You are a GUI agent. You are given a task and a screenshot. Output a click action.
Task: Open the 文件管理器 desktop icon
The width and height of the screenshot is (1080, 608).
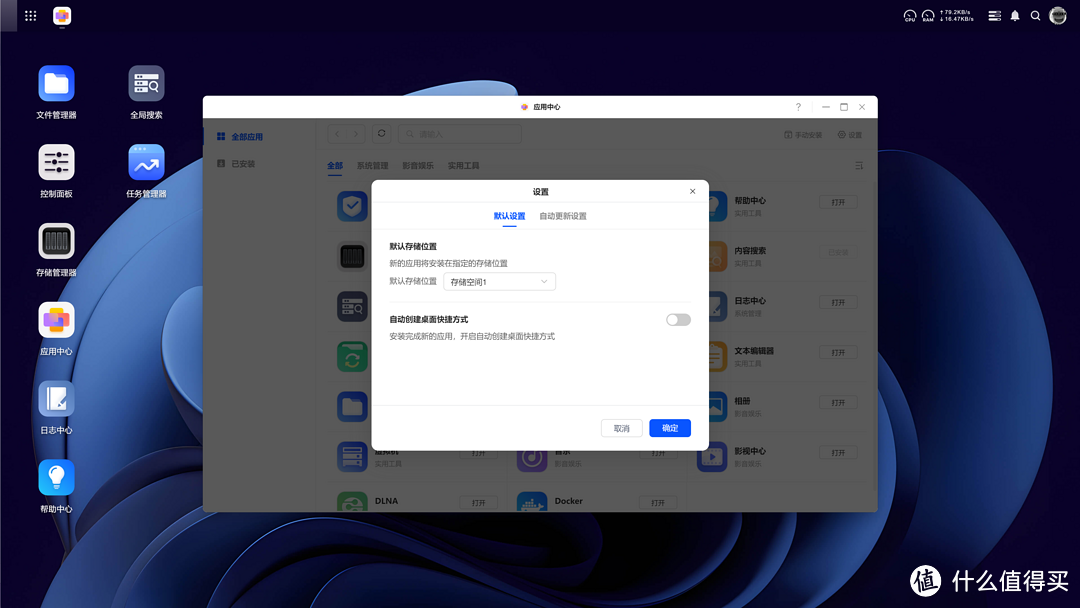click(56, 84)
